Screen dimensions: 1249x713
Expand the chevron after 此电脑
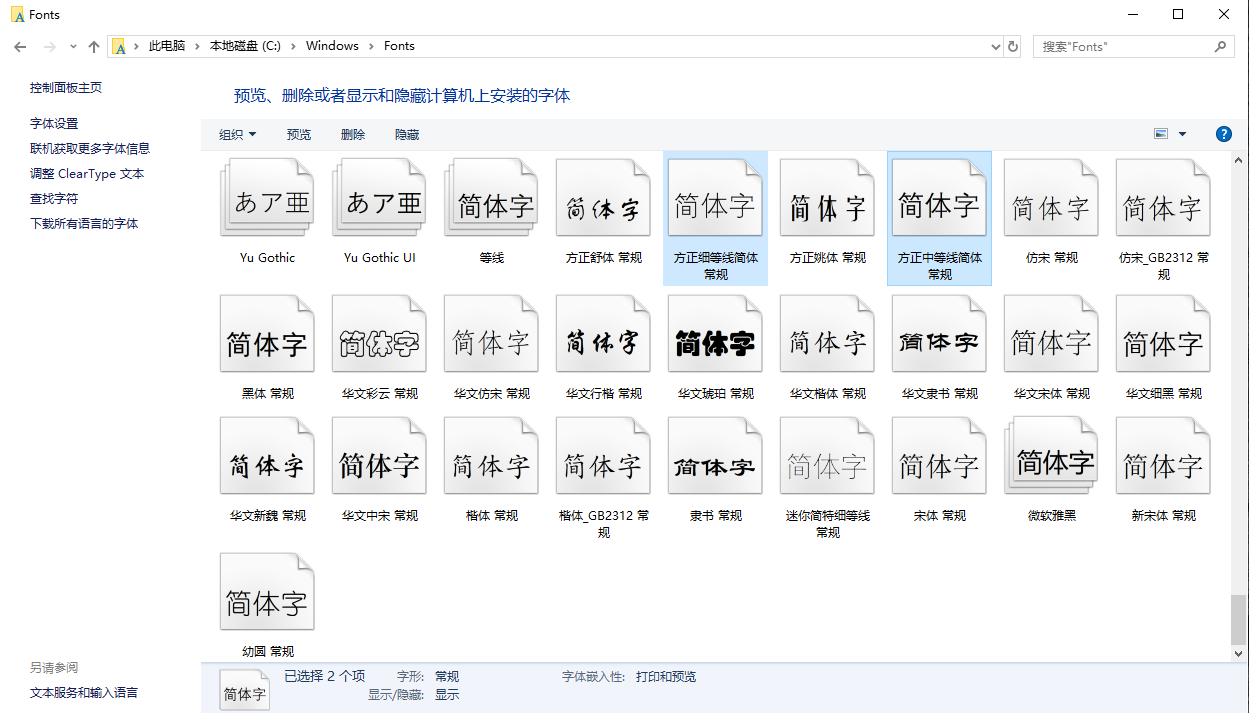pyautogui.click(x=197, y=46)
